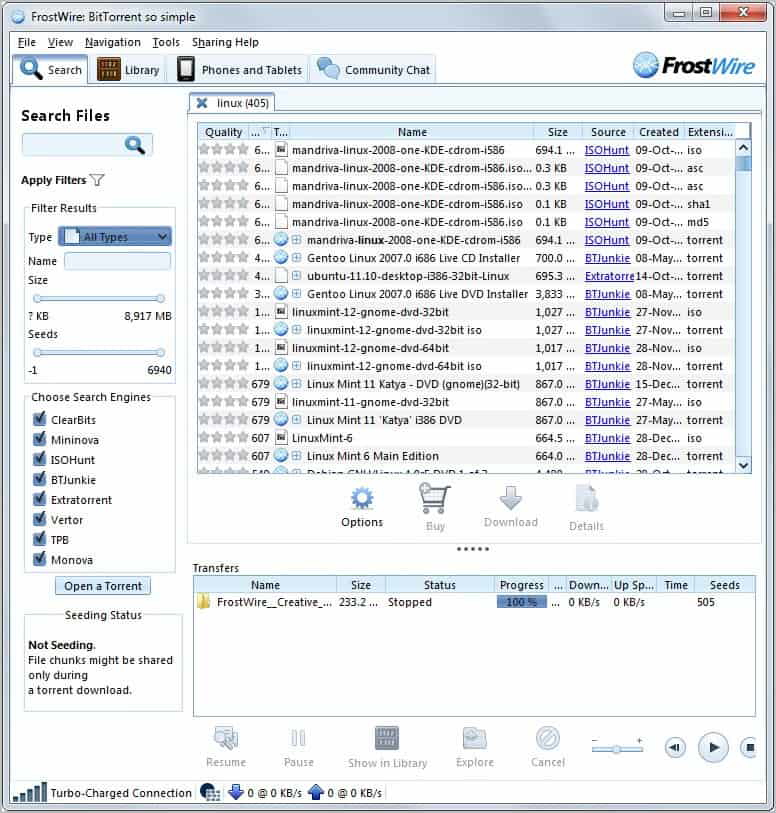The width and height of the screenshot is (776, 813).
Task: Click the Buy shopping cart icon
Action: click(x=434, y=498)
